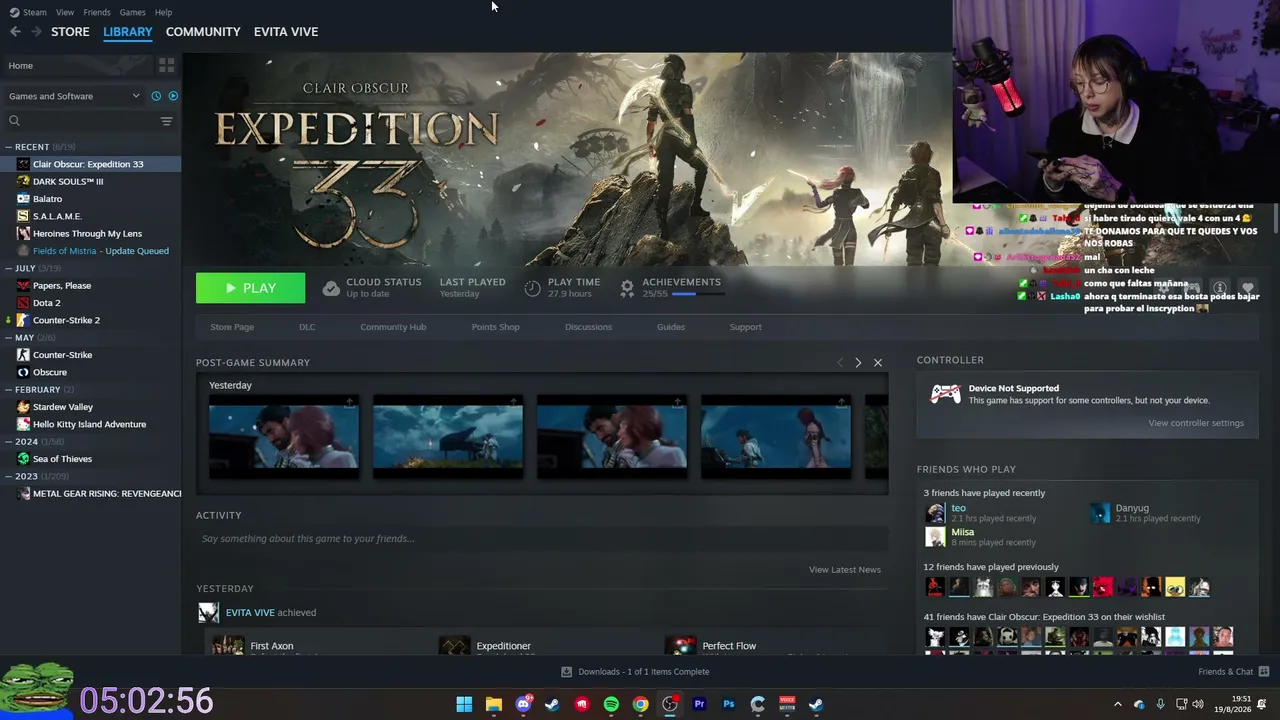The image size is (1280, 720).
Task: Collapse the FEBRUARY games section
Action: [x=9, y=389]
